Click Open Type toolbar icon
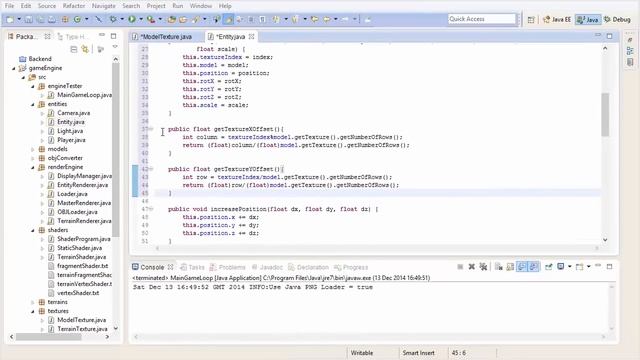This screenshot has width=640, height=360. coord(172,19)
